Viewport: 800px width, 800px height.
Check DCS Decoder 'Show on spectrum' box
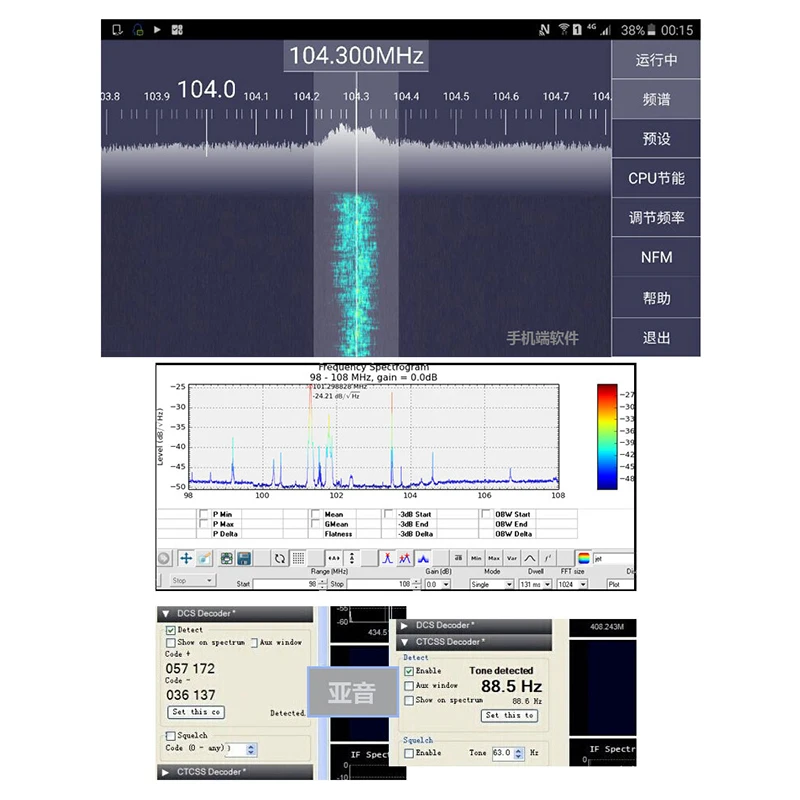tap(171, 642)
